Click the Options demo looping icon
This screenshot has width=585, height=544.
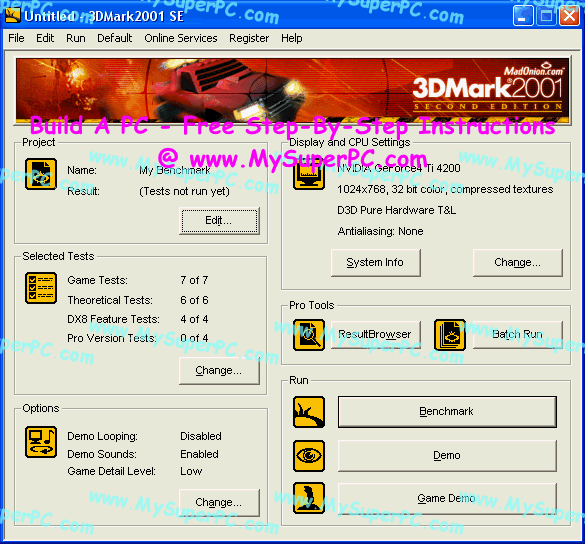pos(41,442)
